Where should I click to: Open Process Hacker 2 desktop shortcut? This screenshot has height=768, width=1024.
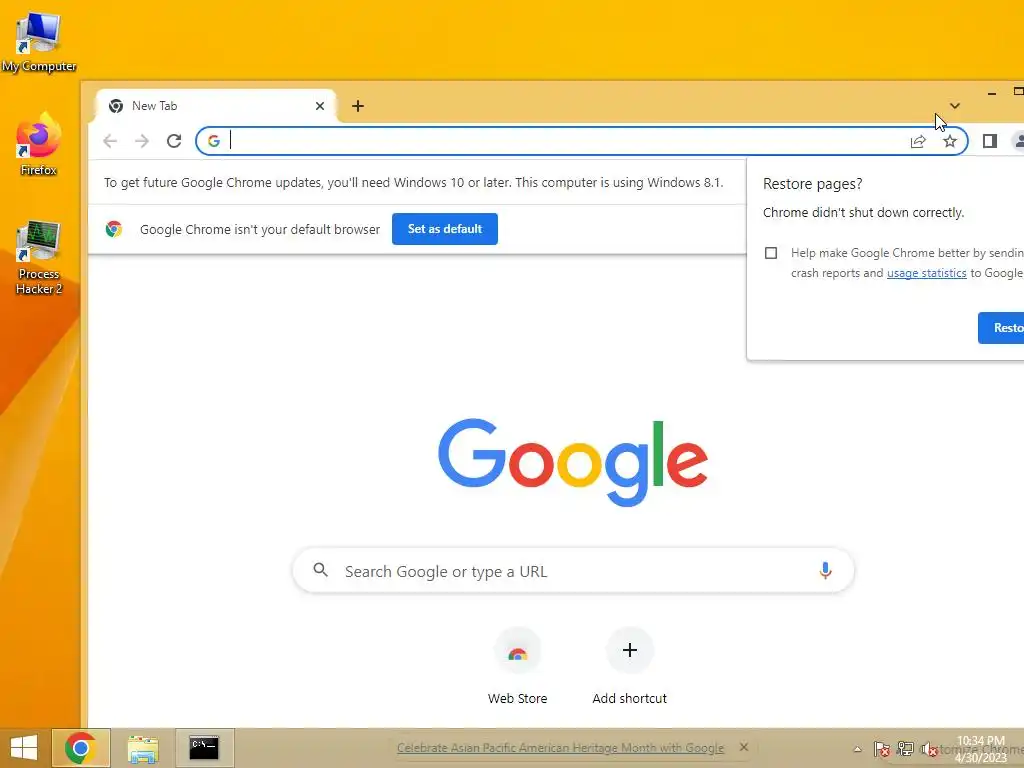point(39,257)
